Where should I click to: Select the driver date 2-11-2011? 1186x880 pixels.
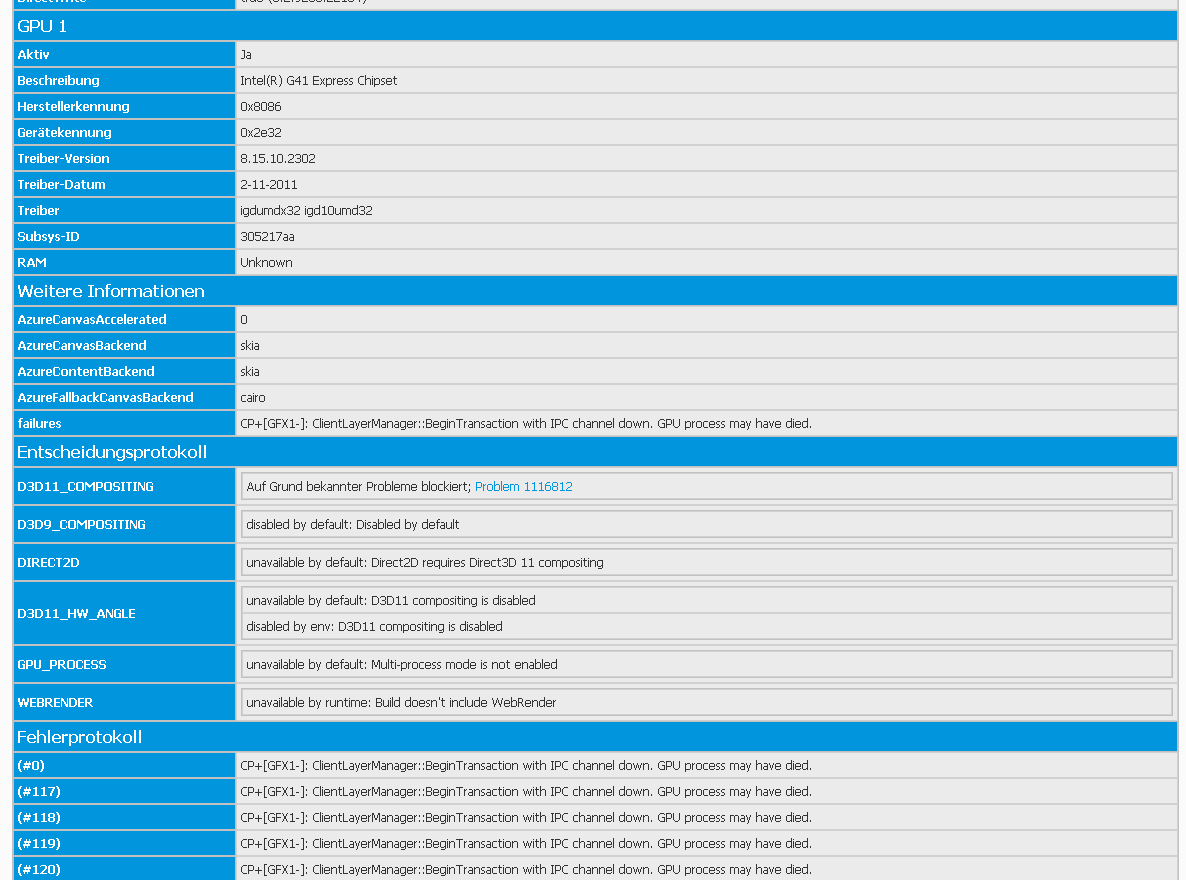click(x=269, y=185)
